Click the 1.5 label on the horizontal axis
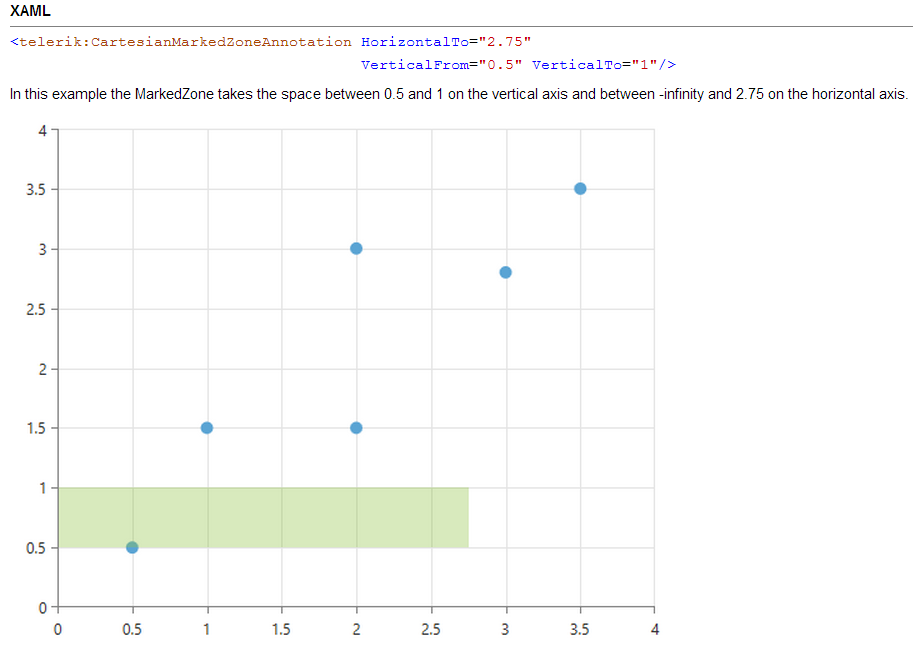 pyautogui.click(x=282, y=629)
